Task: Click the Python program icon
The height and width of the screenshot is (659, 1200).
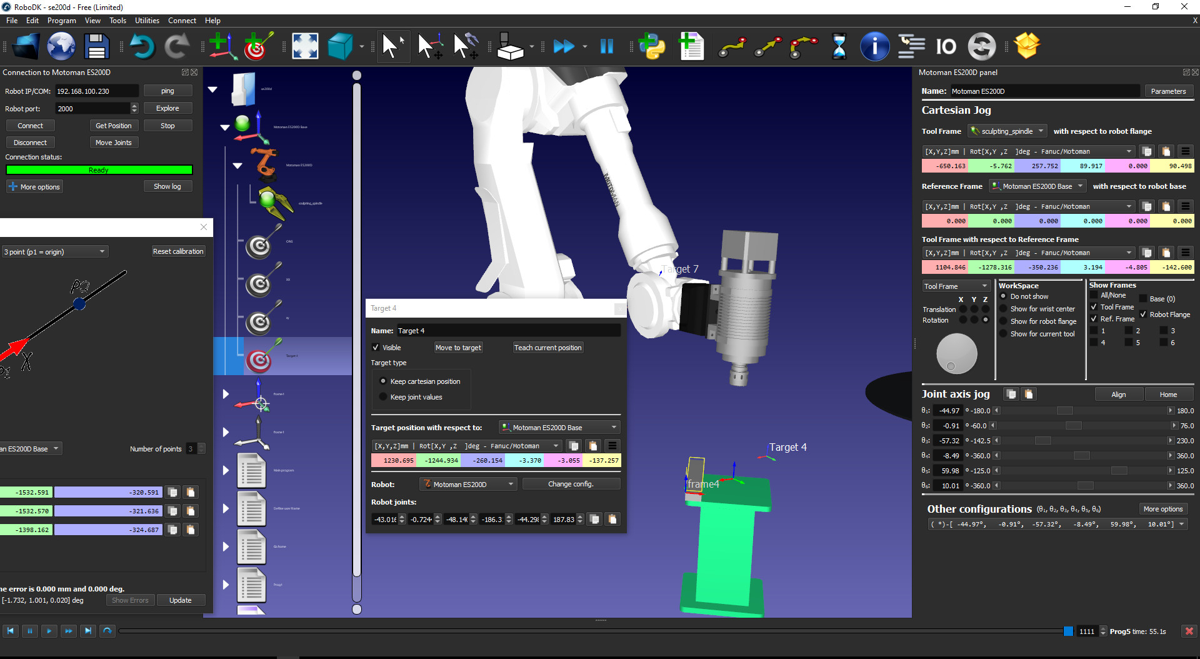Action: [652, 46]
